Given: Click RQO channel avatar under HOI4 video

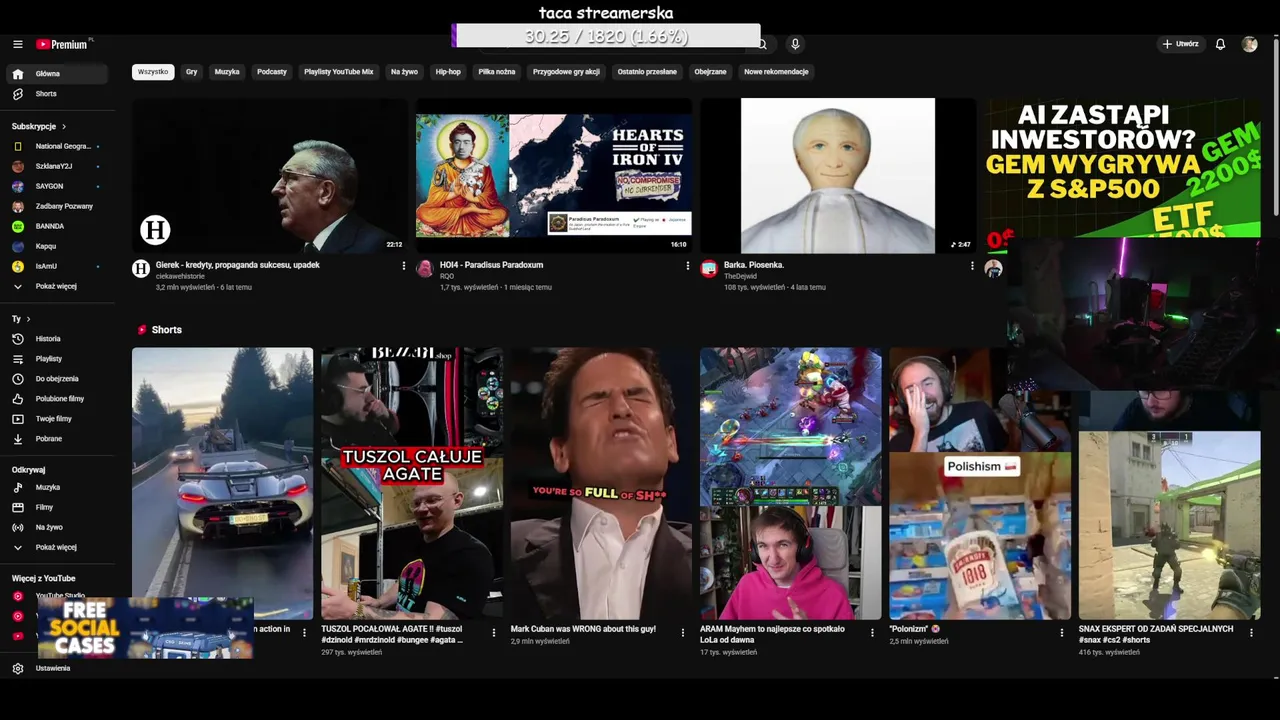Looking at the screenshot, I should pos(424,268).
